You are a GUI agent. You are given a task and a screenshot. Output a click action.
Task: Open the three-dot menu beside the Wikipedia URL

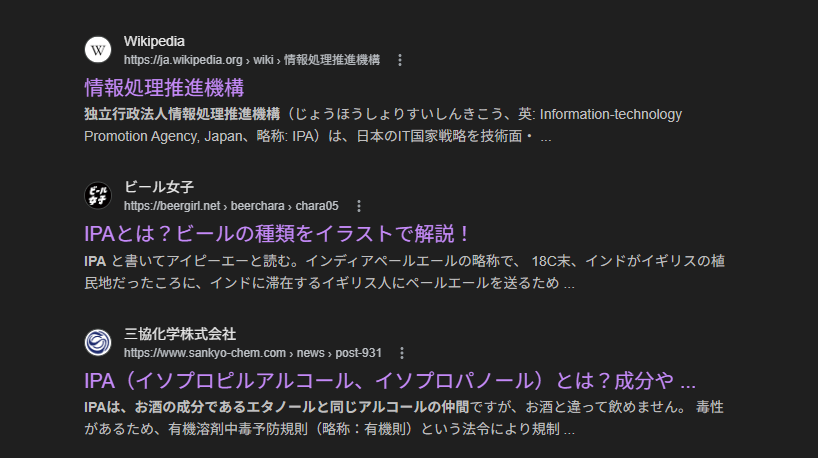(400, 60)
